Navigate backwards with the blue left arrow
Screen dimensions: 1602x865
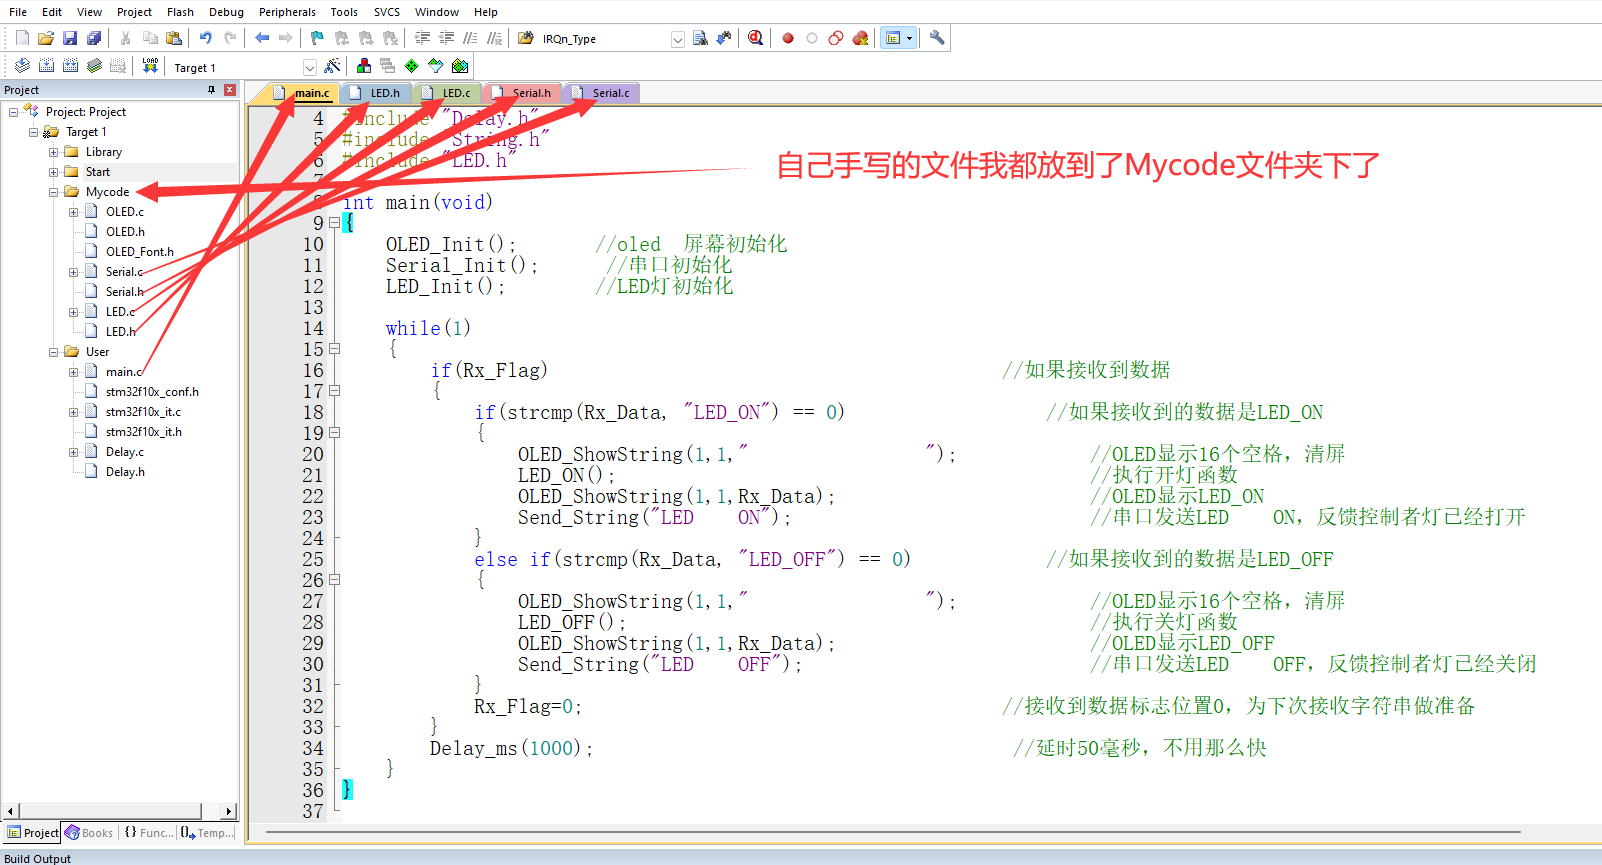(262, 38)
